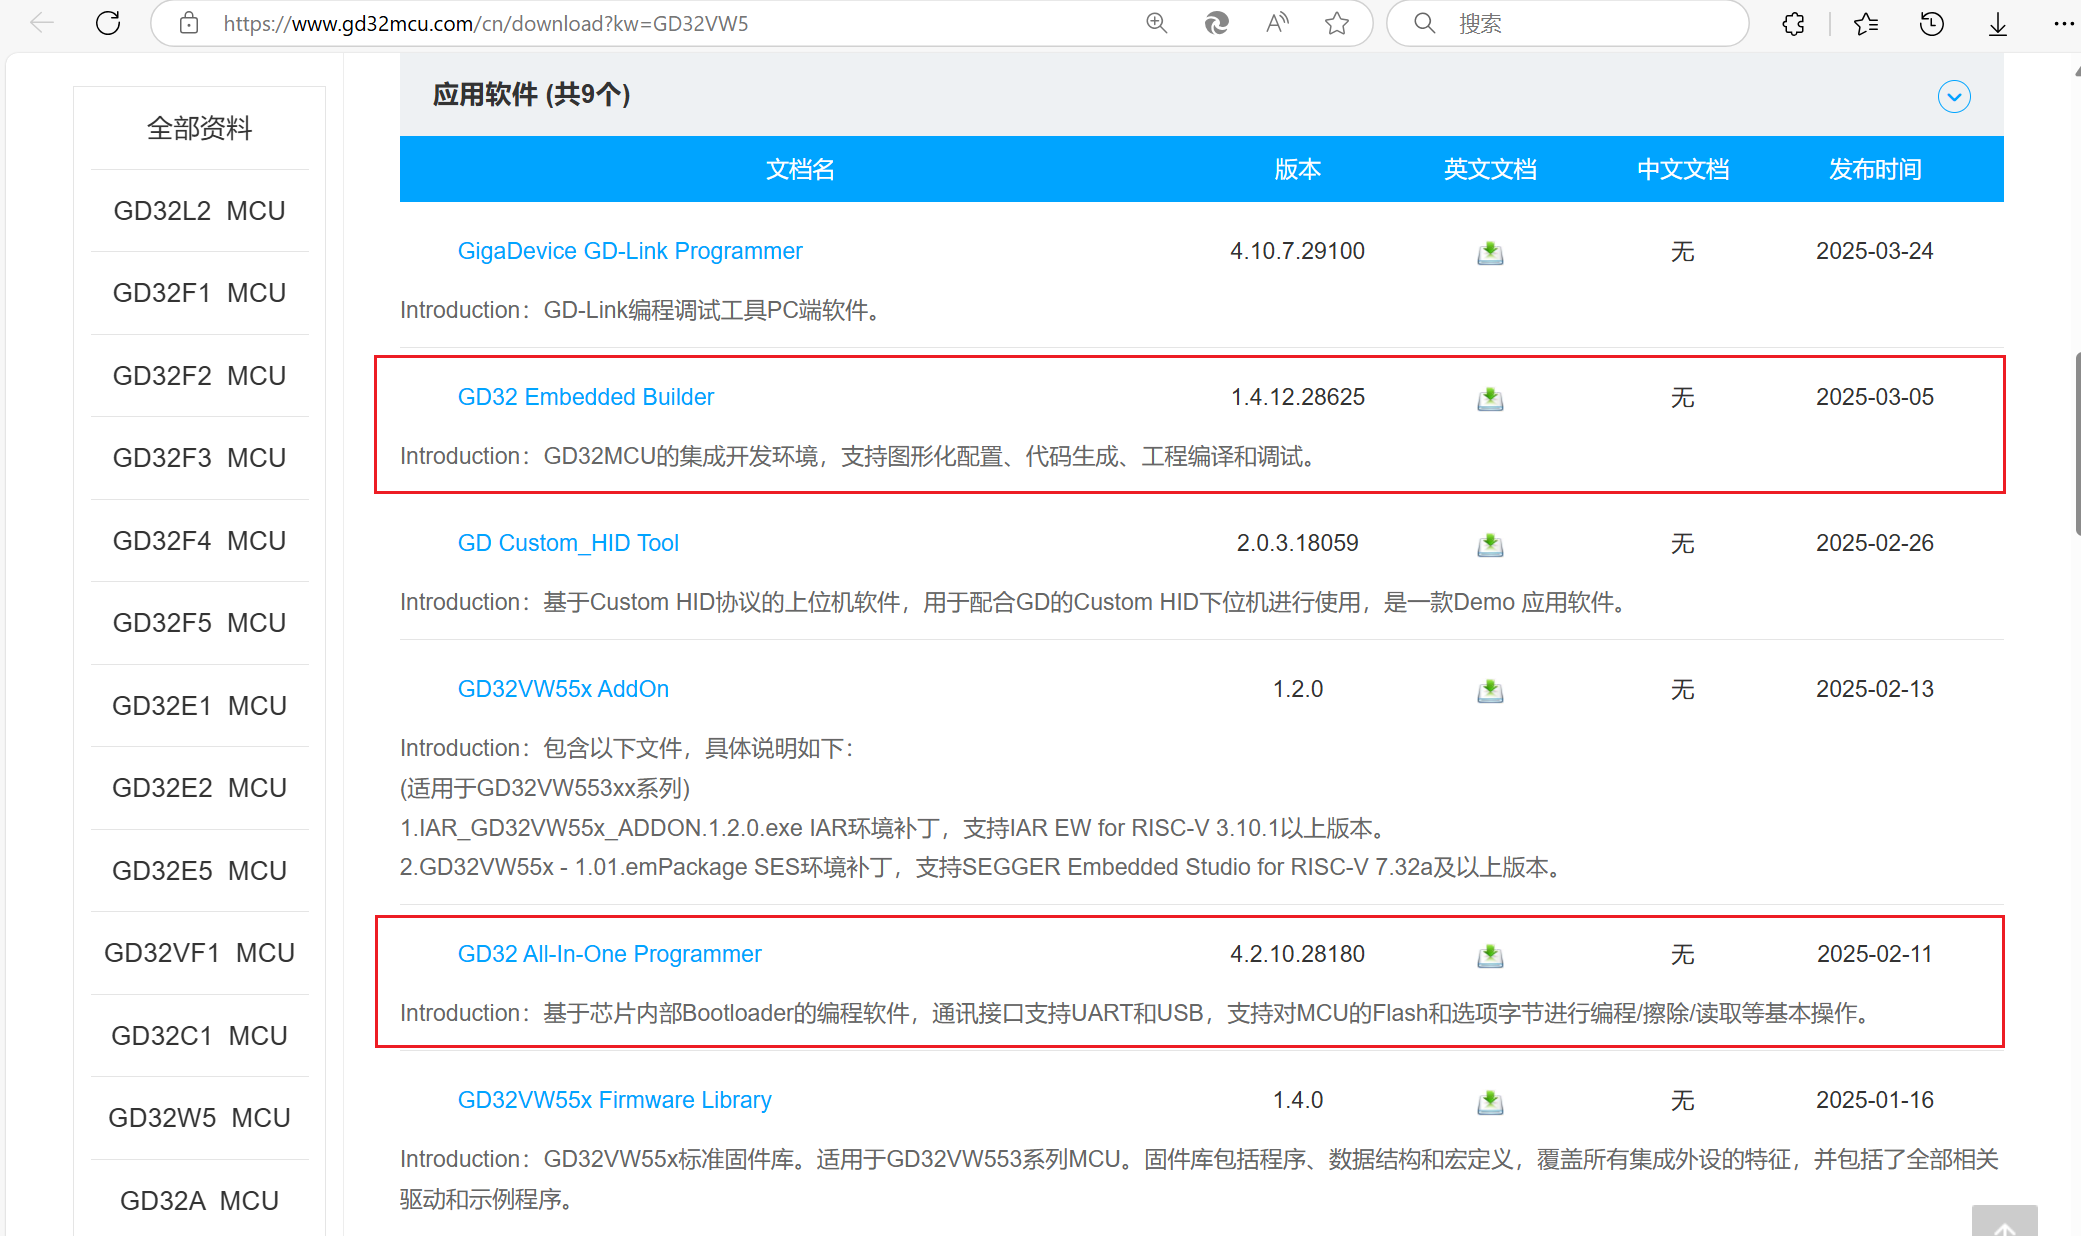
Task: Click version 2.0.3.18059 cell
Action: 1298,543
